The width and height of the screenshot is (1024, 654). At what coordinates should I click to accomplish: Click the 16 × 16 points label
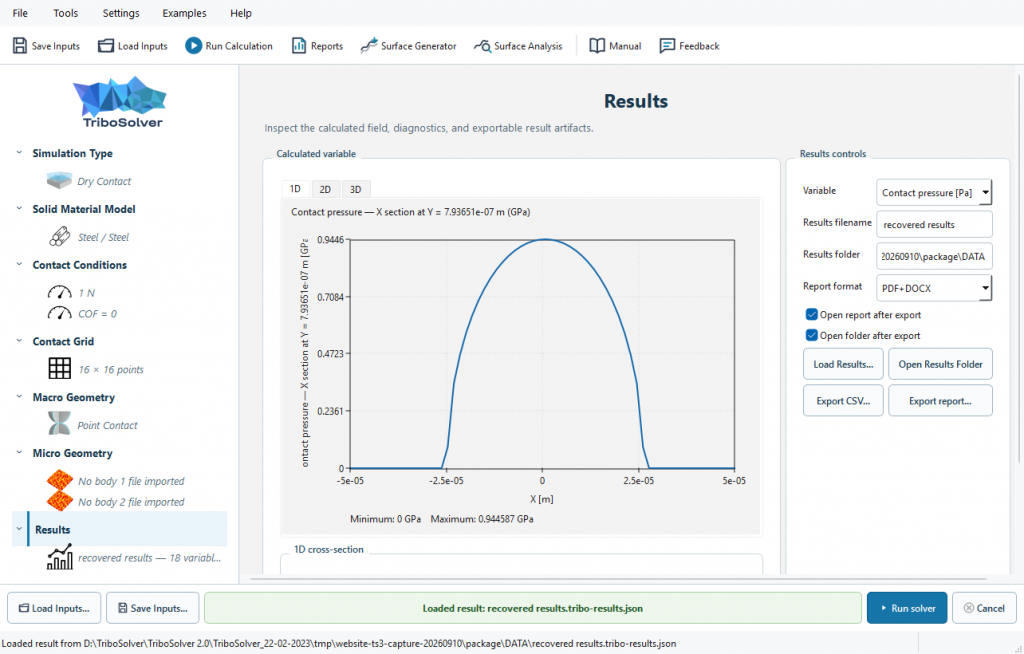point(111,369)
